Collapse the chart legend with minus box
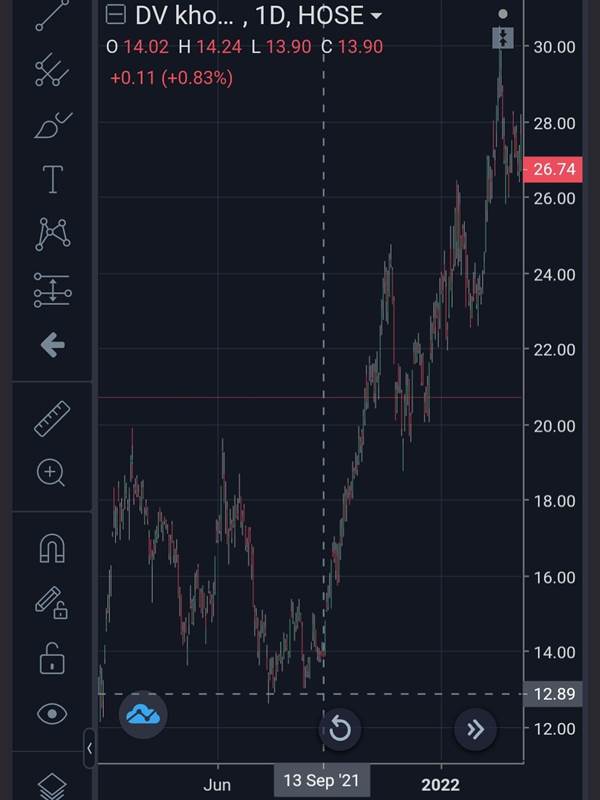Viewport: 600px width, 800px height. [115, 15]
